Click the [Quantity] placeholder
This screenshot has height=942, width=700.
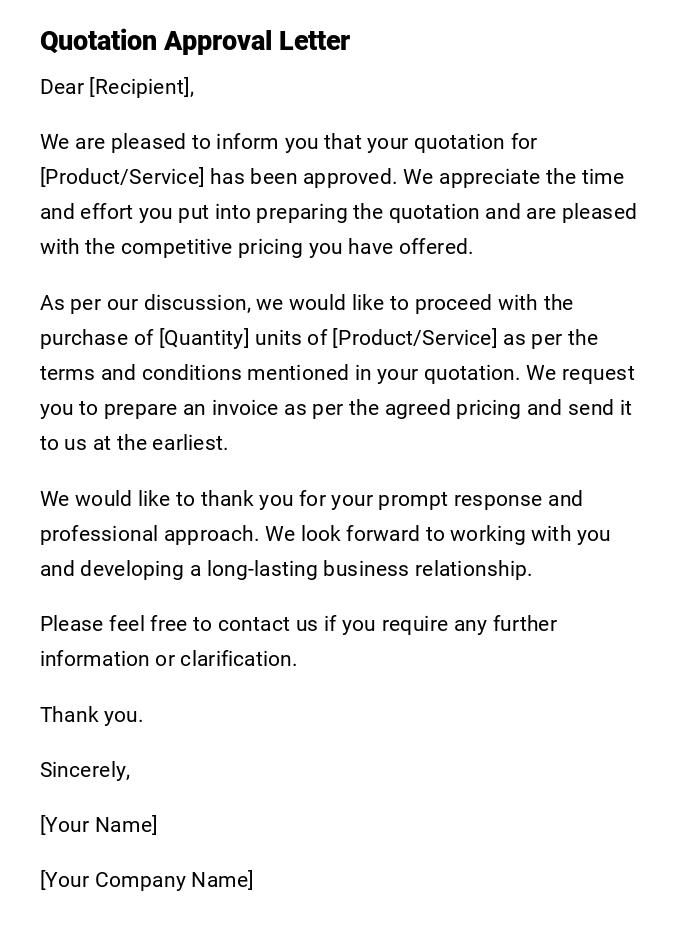click(204, 338)
